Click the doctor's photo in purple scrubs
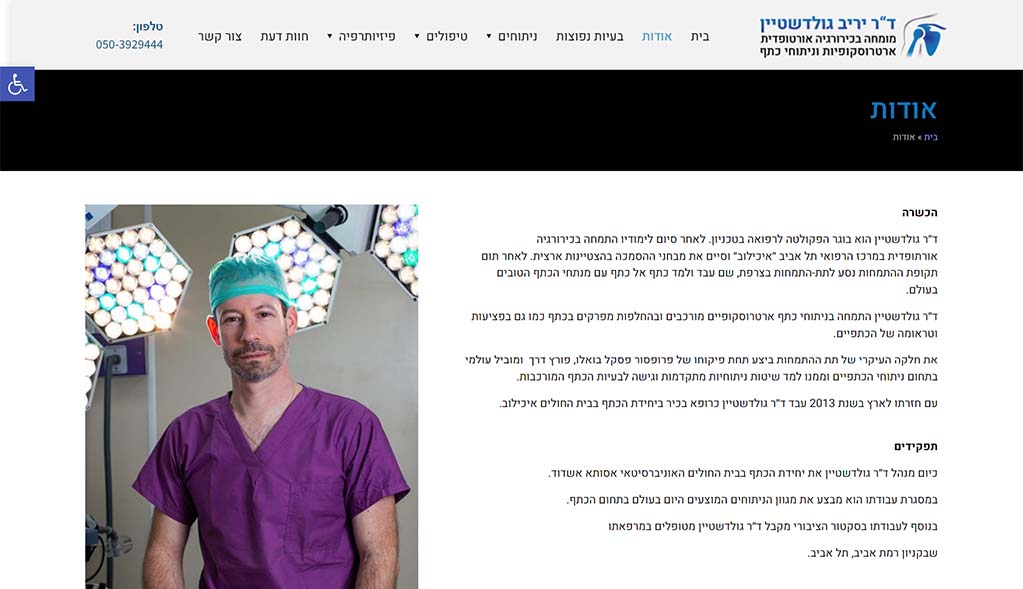 (x=251, y=397)
